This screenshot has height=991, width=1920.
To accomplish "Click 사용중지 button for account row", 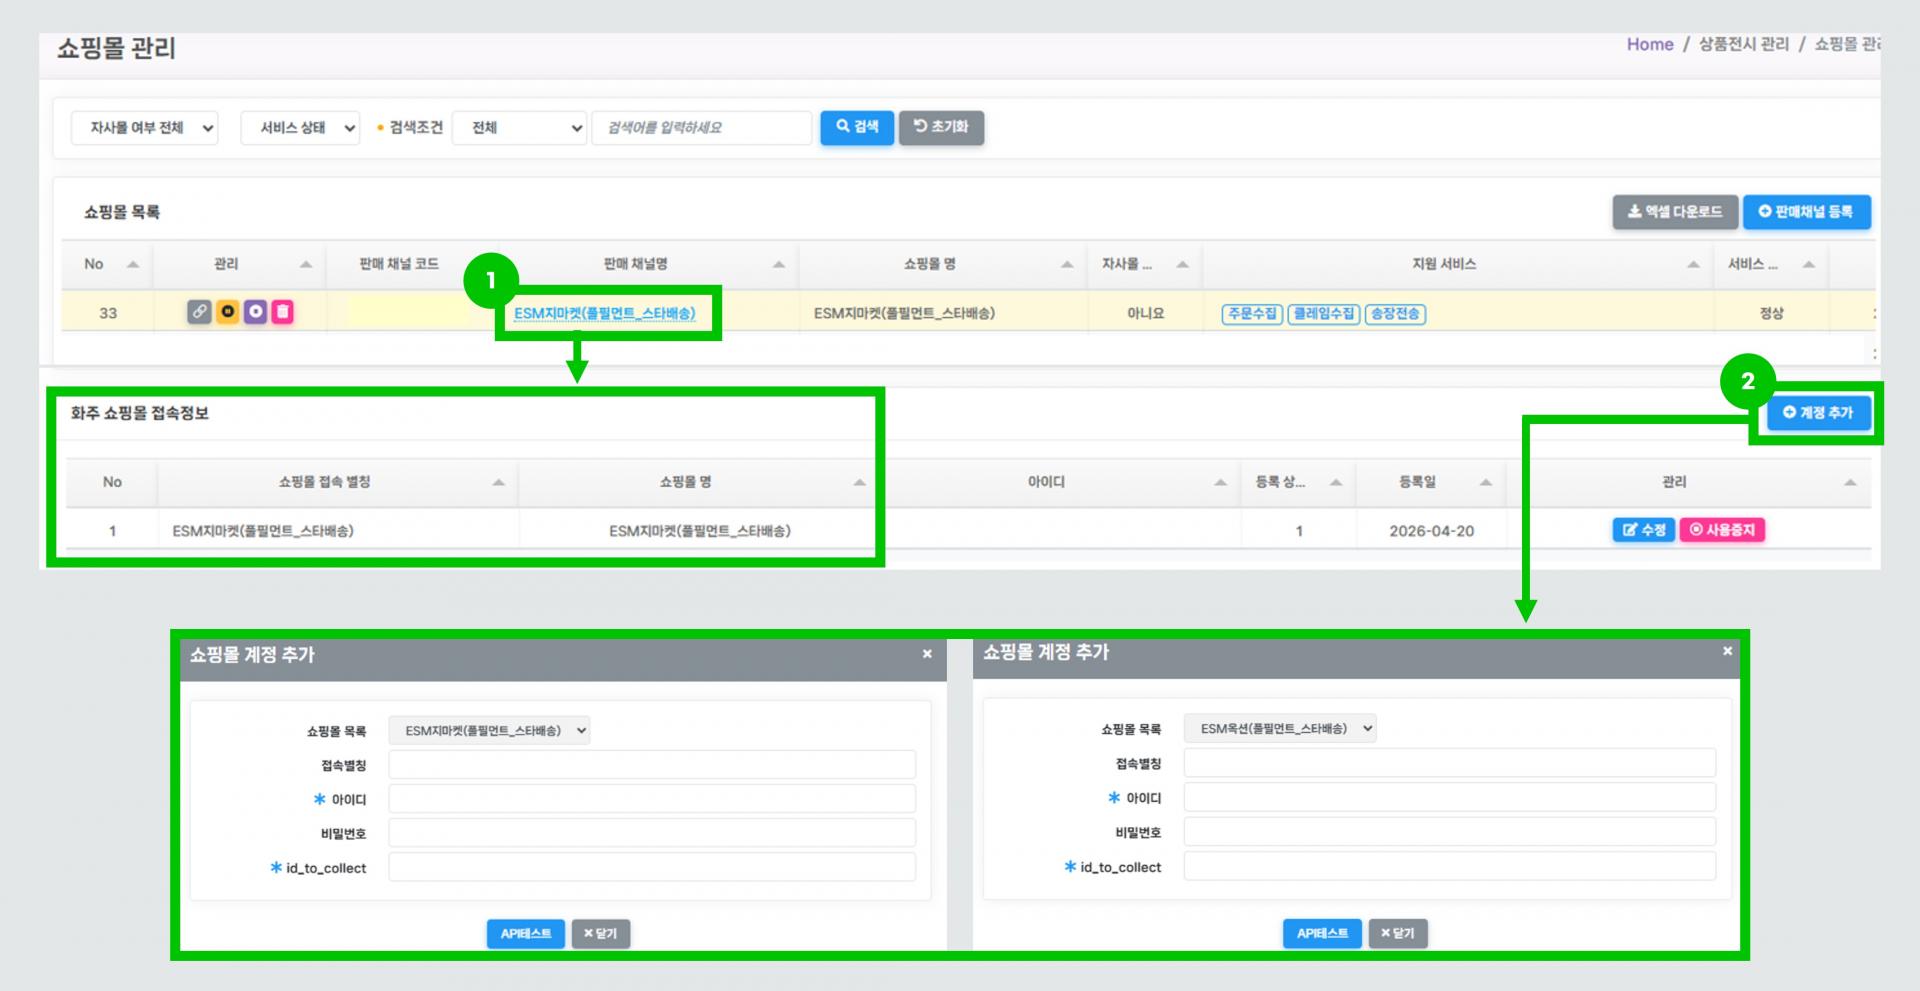I will [x=1722, y=530].
